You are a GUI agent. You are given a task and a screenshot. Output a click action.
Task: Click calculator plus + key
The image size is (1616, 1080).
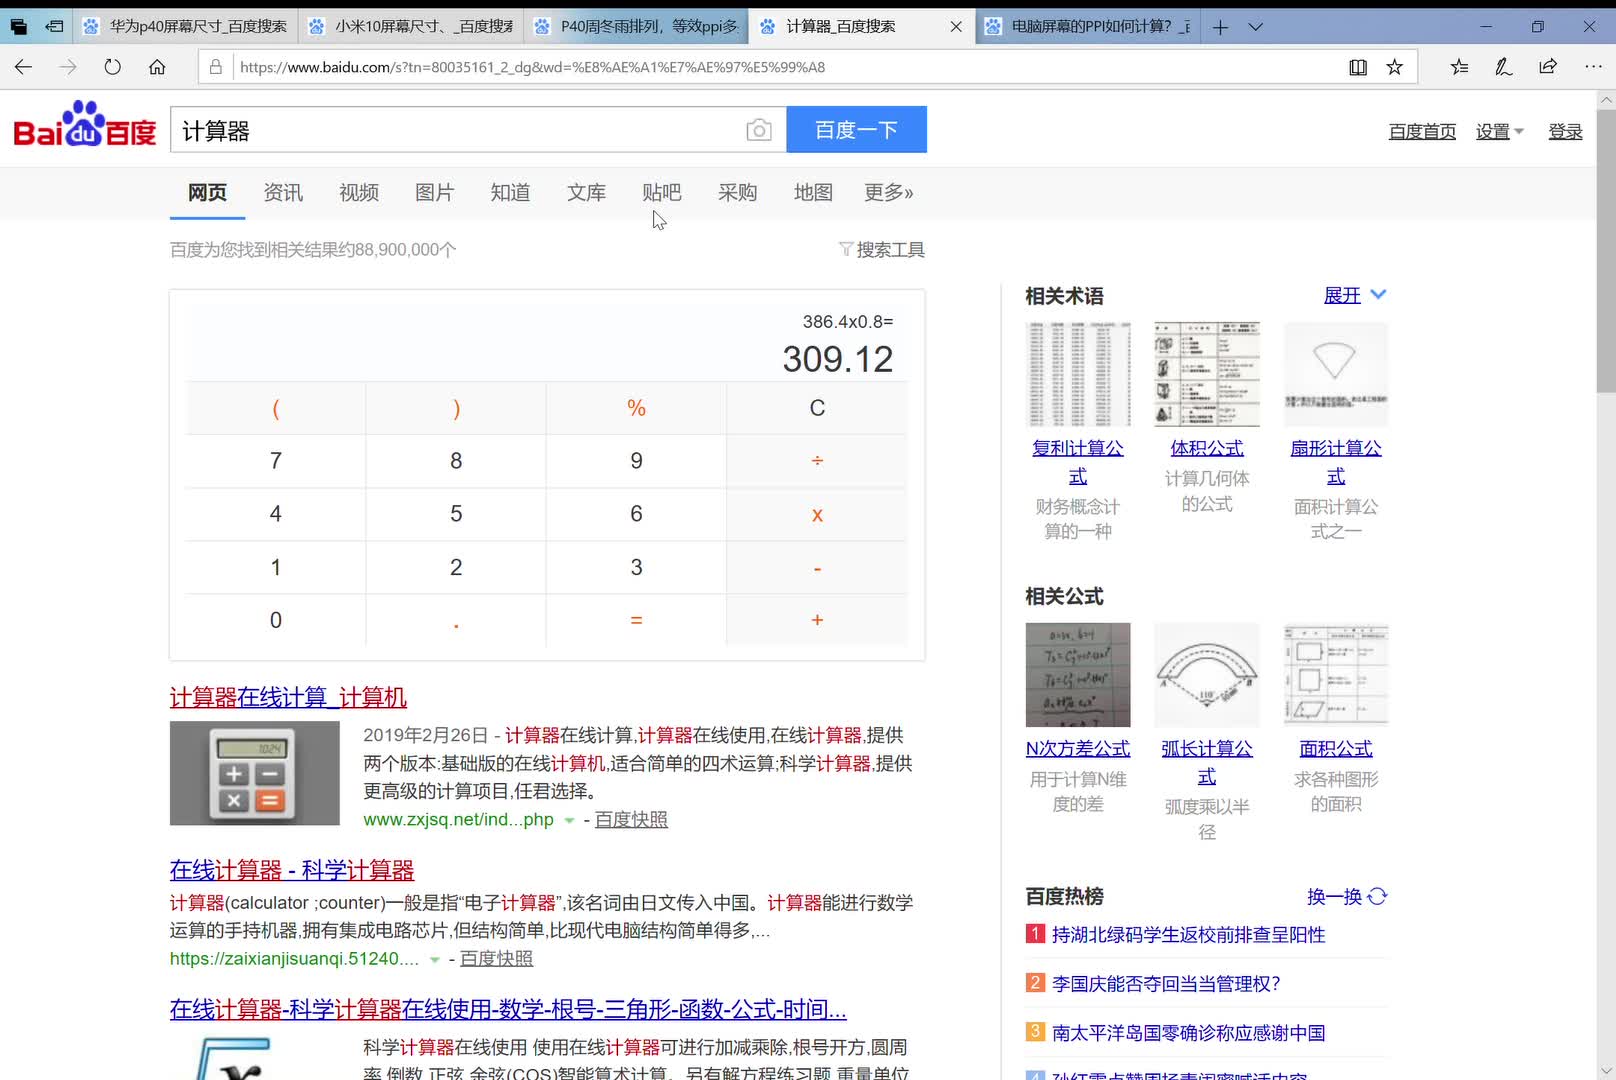coord(817,620)
